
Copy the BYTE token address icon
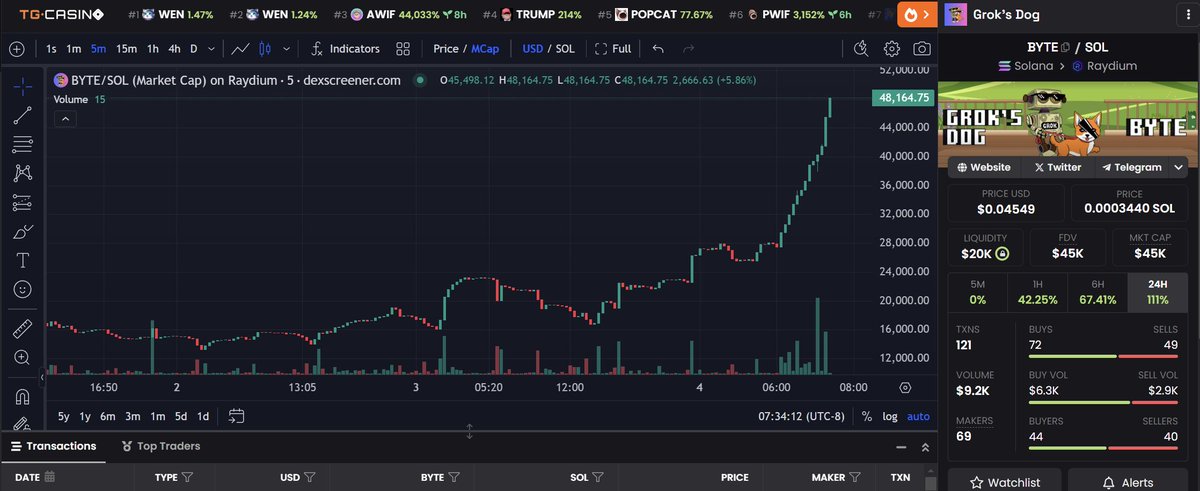(x=1066, y=47)
